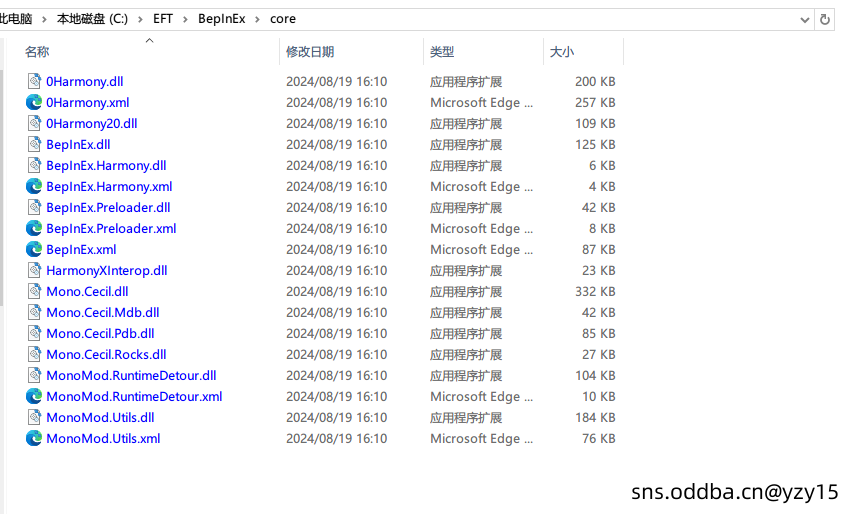Expand the chevron after 本地磁盘 (C:)
The height and width of the screenshot is (514, 846).
pos(140,19)
